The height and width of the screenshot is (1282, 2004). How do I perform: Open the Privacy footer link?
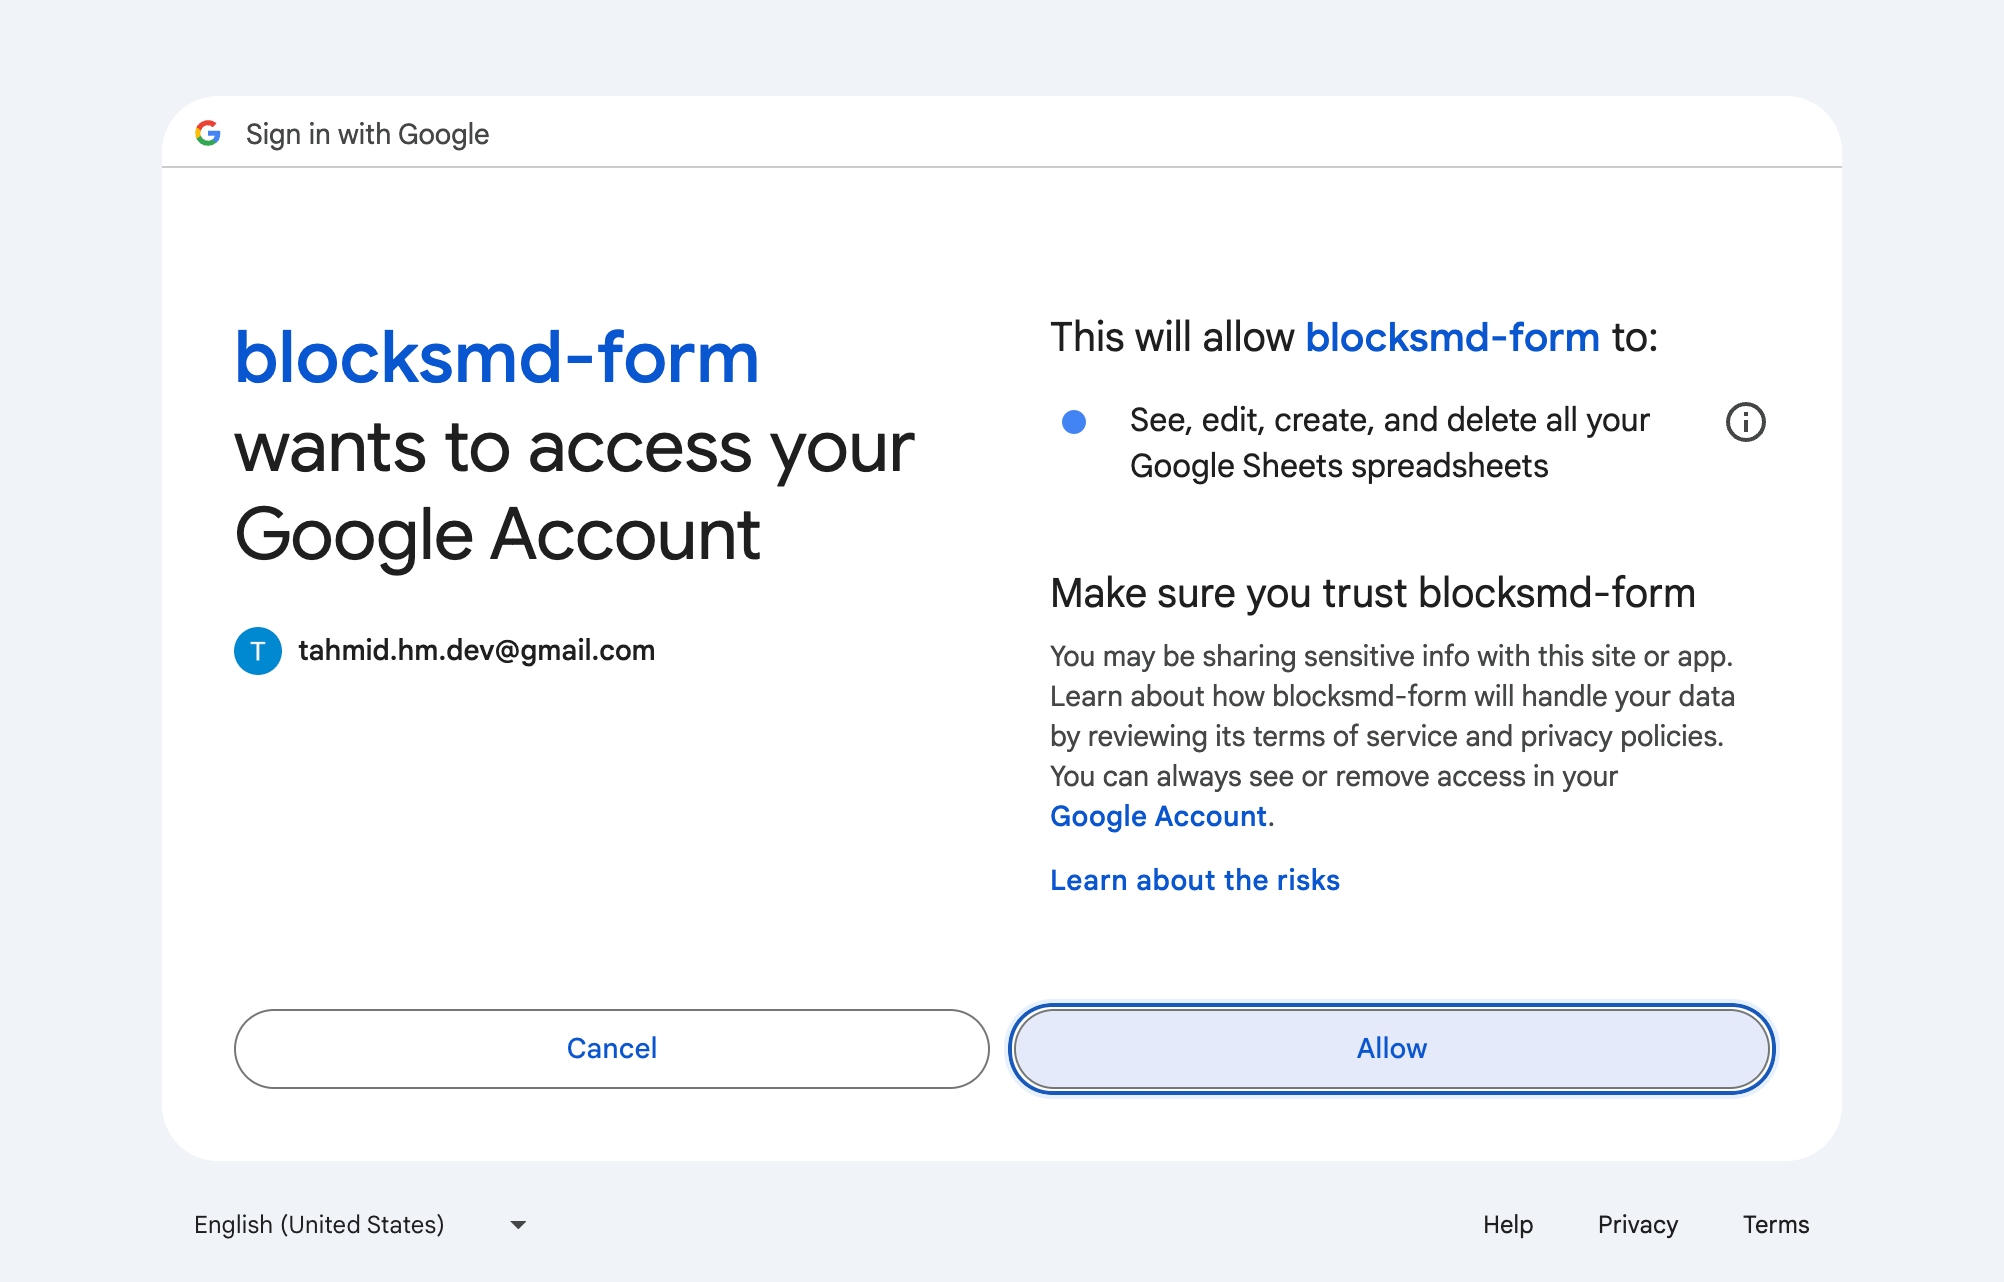(x=1637, y=1225)
